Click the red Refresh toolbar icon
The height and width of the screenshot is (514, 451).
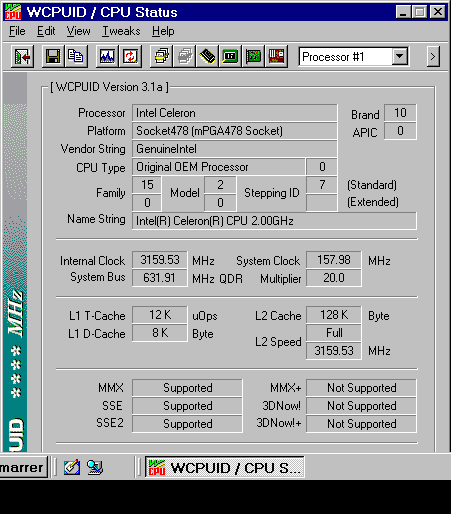pos(130,57)
